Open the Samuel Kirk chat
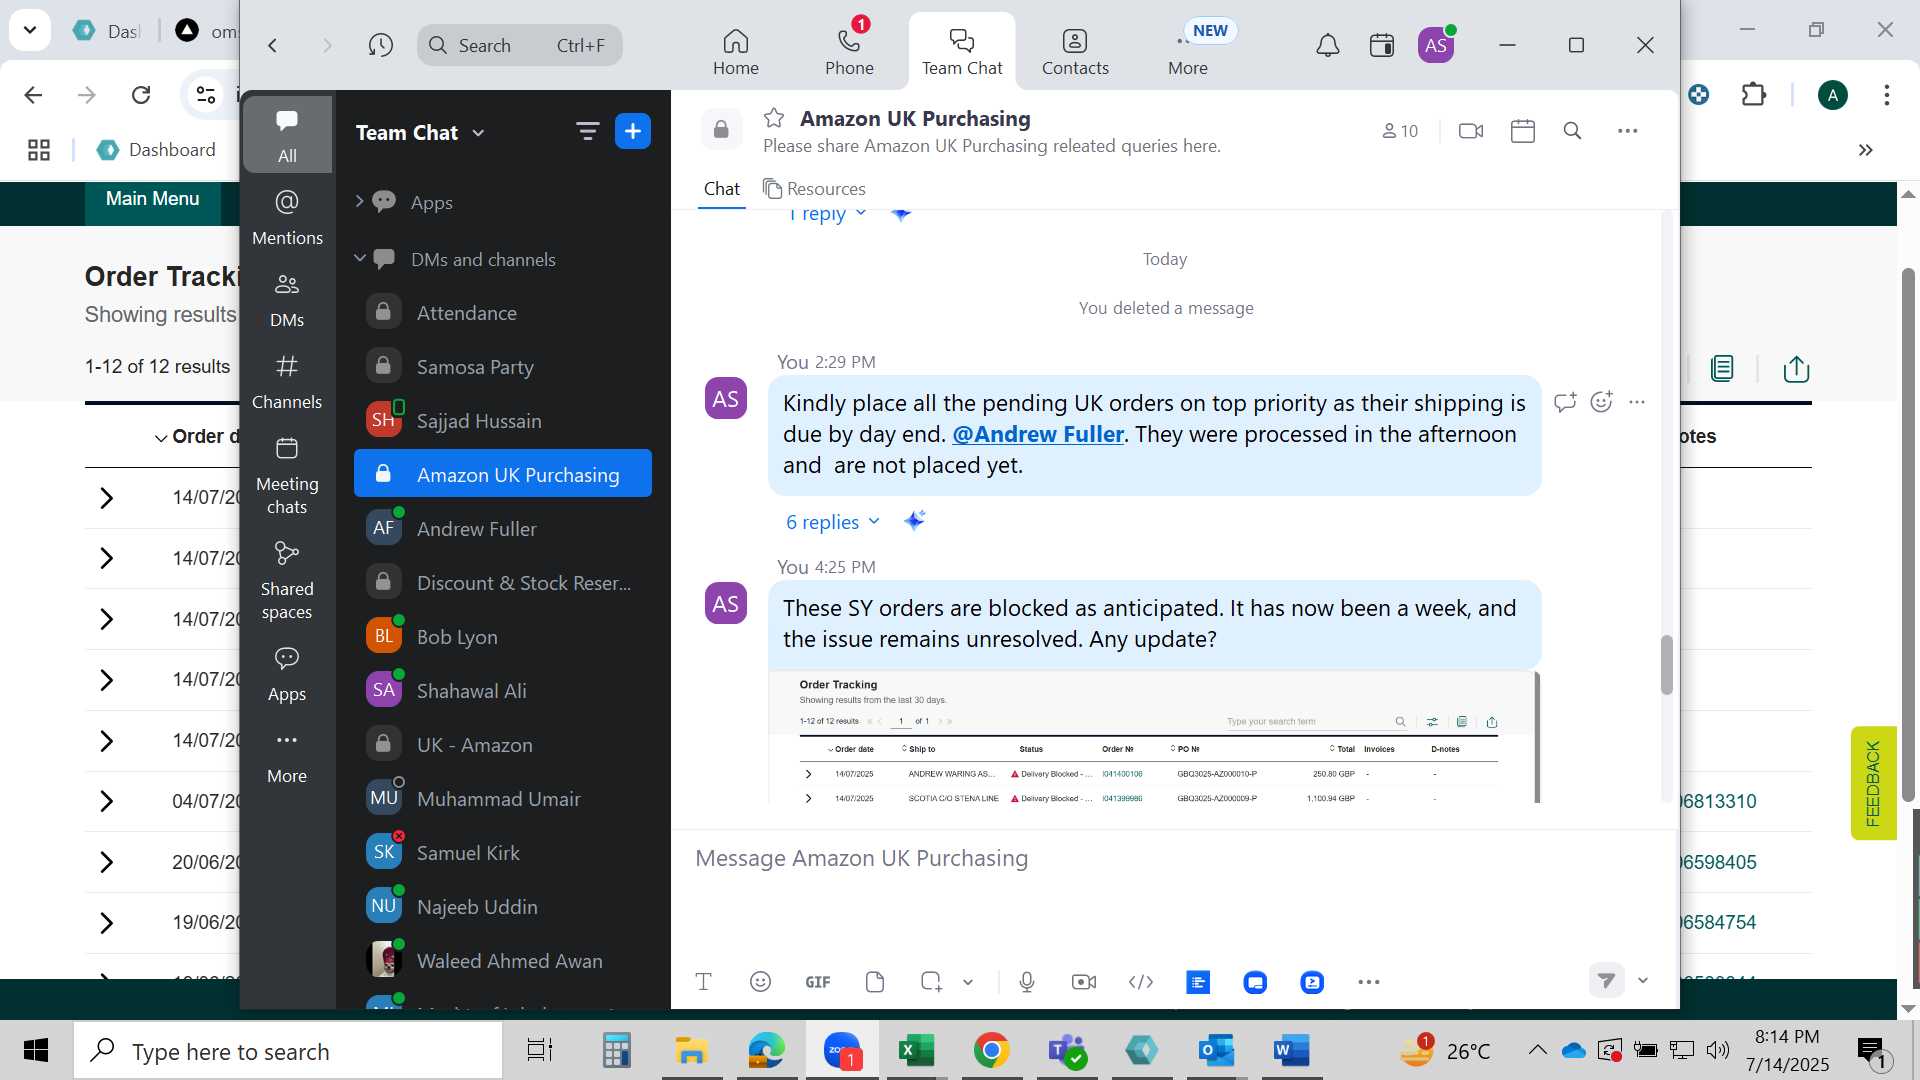1920x1080 pixels. tap(503, 853)
